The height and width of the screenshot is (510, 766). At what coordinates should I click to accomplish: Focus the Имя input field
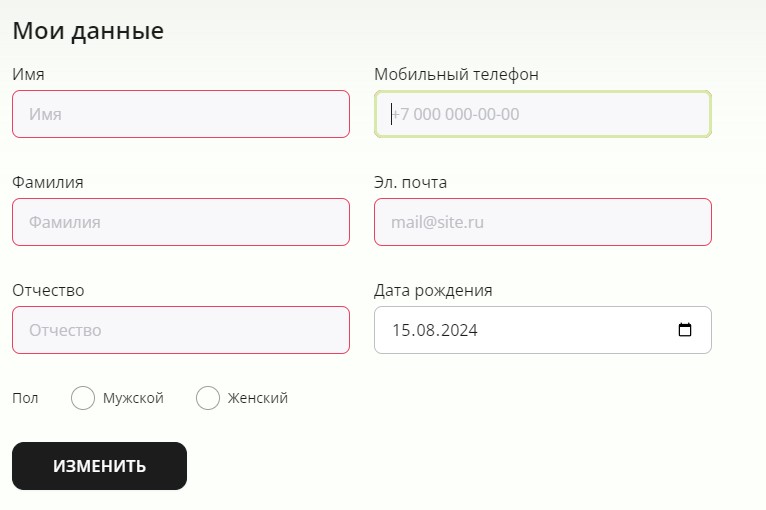coord(181,114)
